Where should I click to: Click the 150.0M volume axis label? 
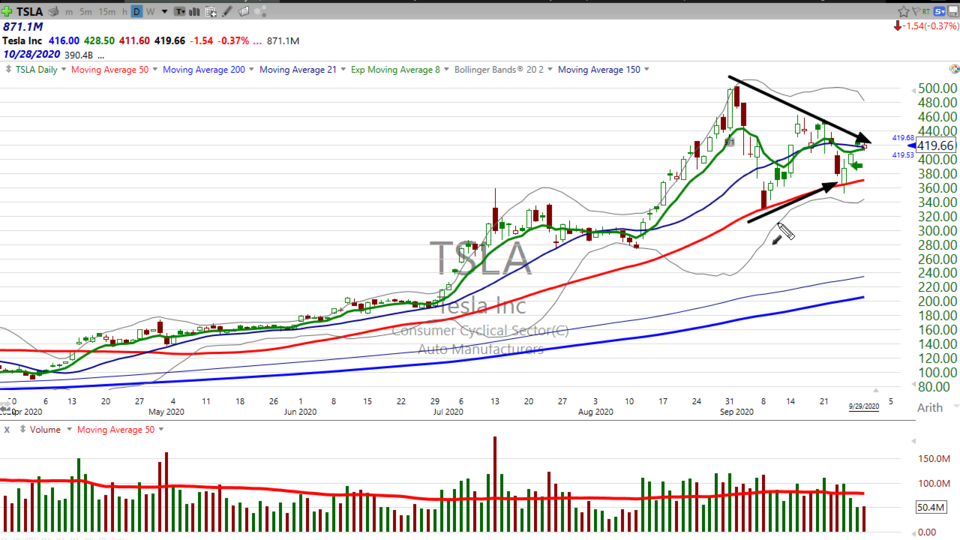934,459
